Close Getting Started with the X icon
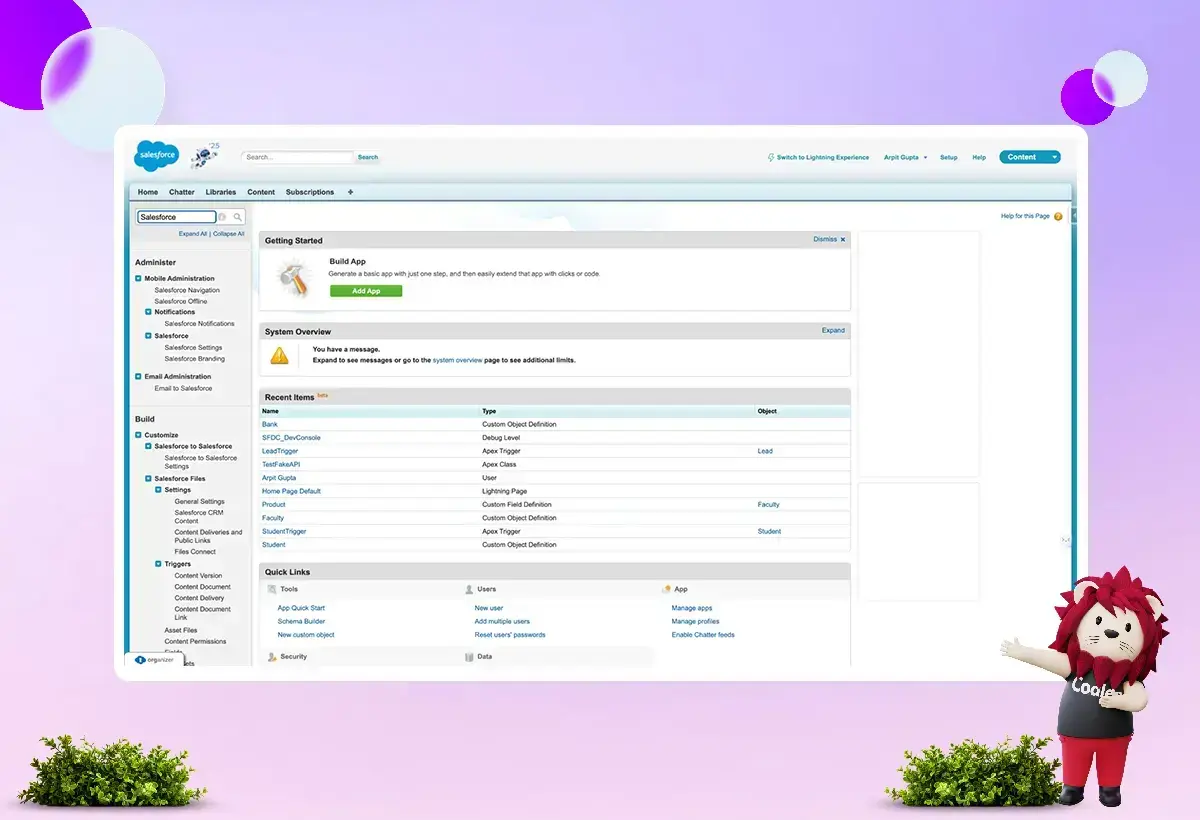The height and width of the screenshot is (820, 1200). pyautogui.click(x=843, y=240)
